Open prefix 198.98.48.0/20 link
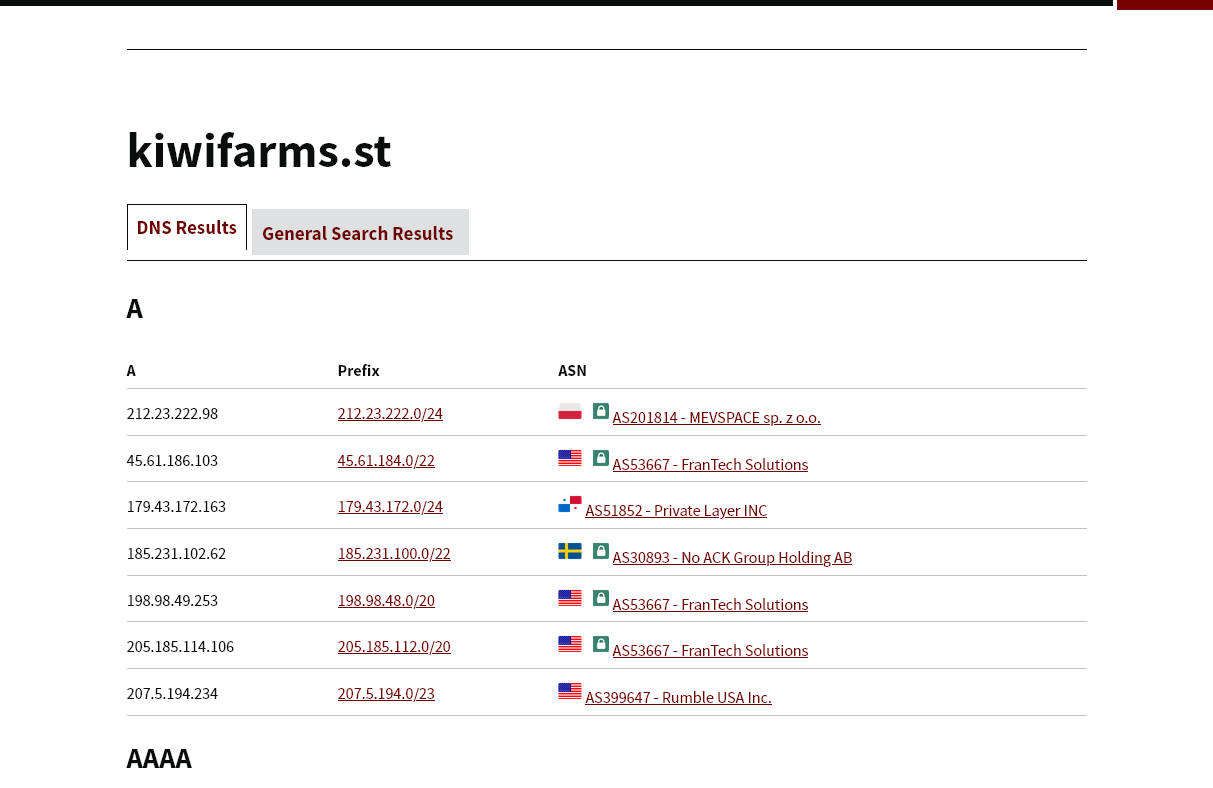The height and width of the screenshot is (788, 1213). coord(386,600)
